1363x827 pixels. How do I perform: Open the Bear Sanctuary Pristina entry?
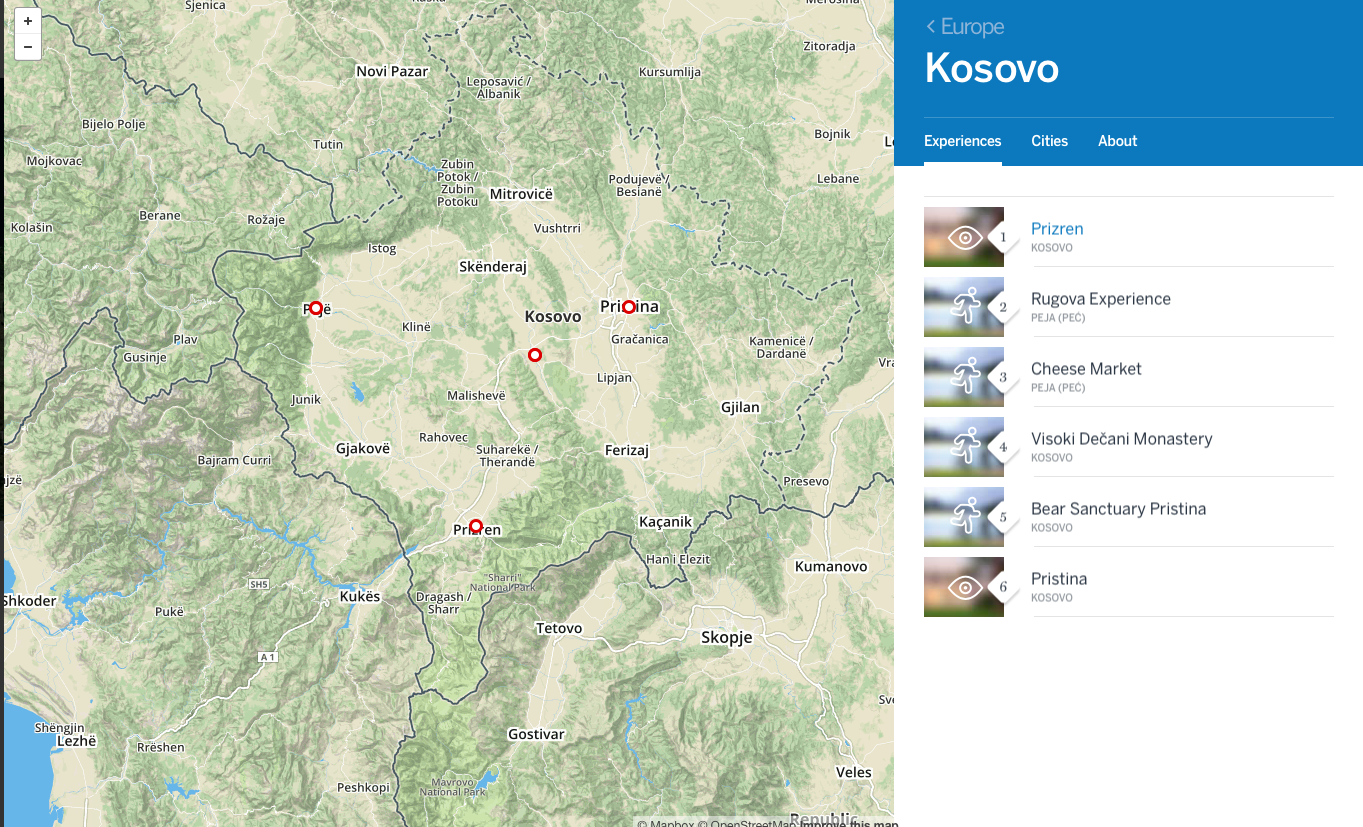(1118, 509)
